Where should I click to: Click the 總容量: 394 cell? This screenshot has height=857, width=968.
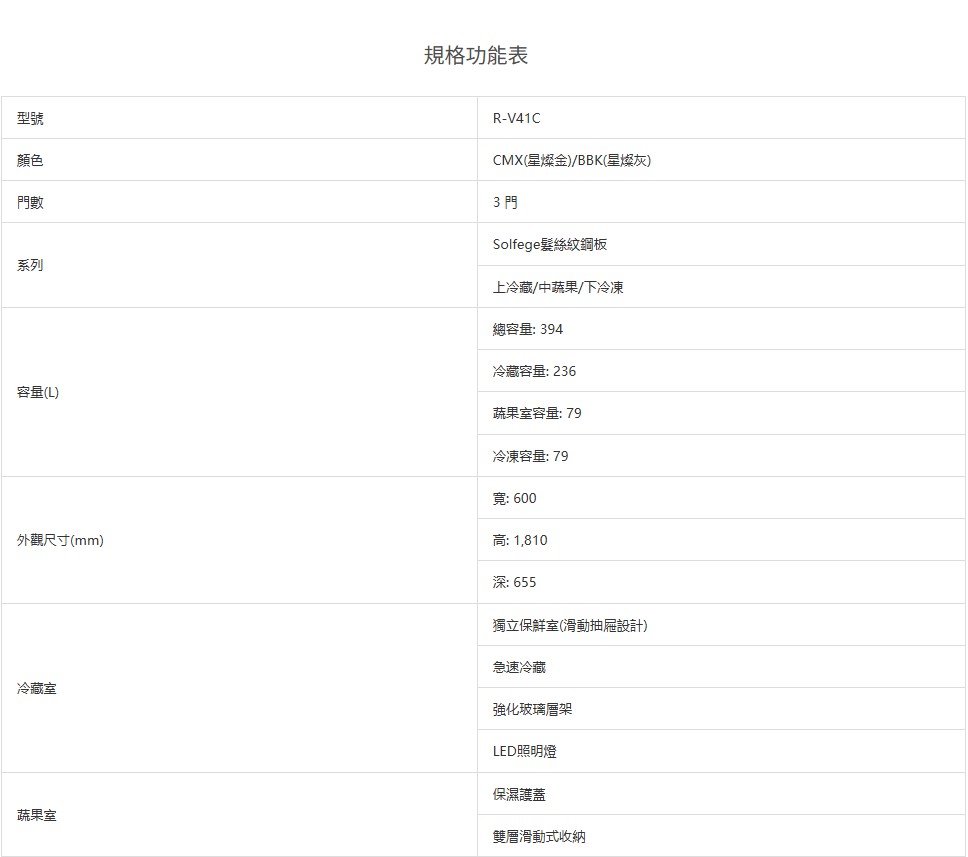(528, 329)
